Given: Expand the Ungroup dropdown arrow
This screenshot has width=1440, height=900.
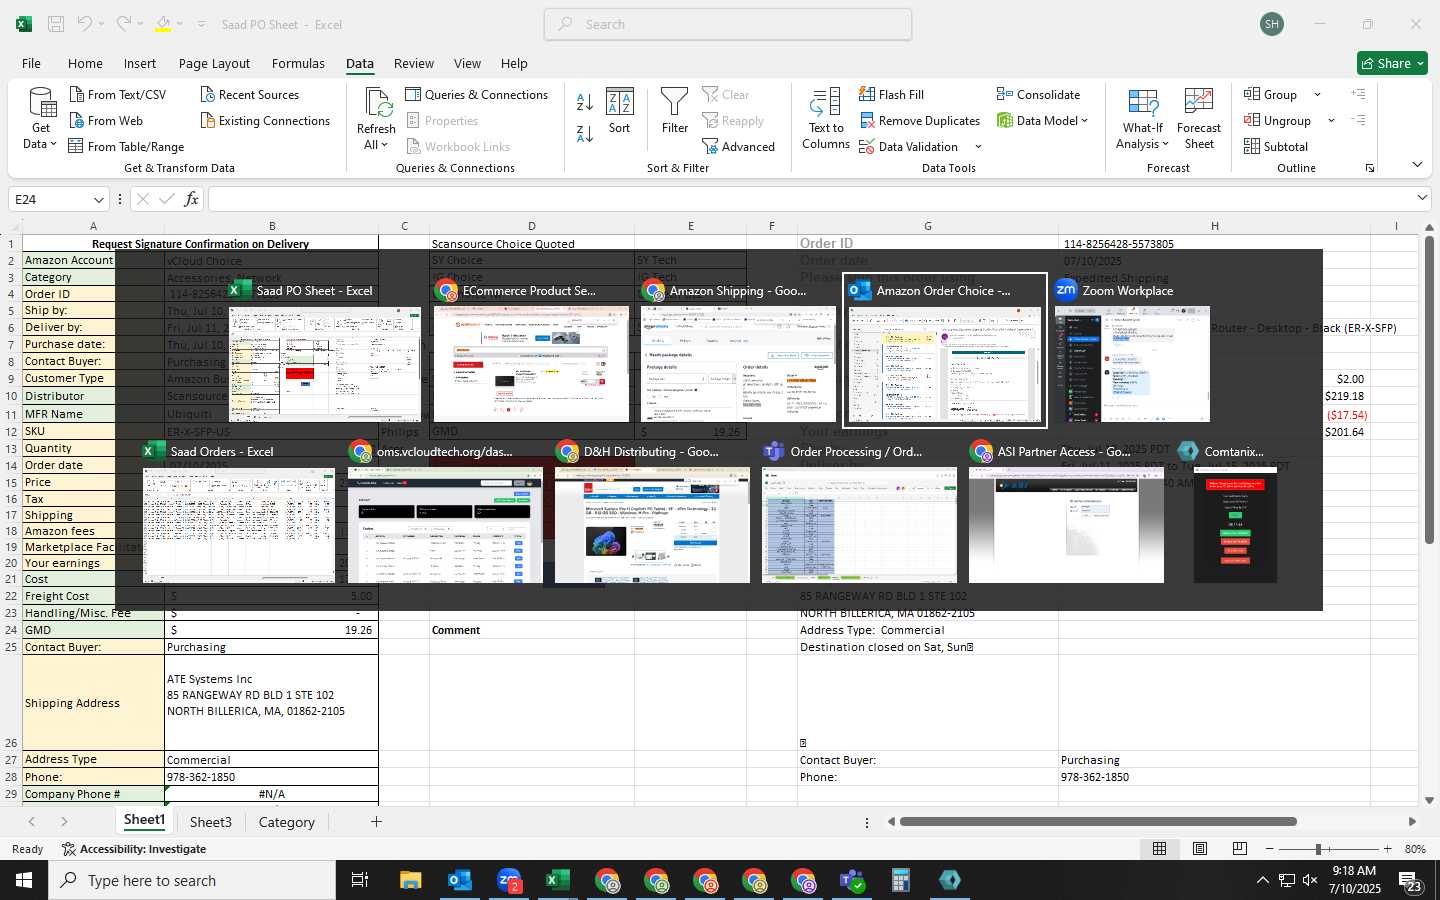Looking at the screenshot, I should pyautogui.click(x=1331, y=120).
